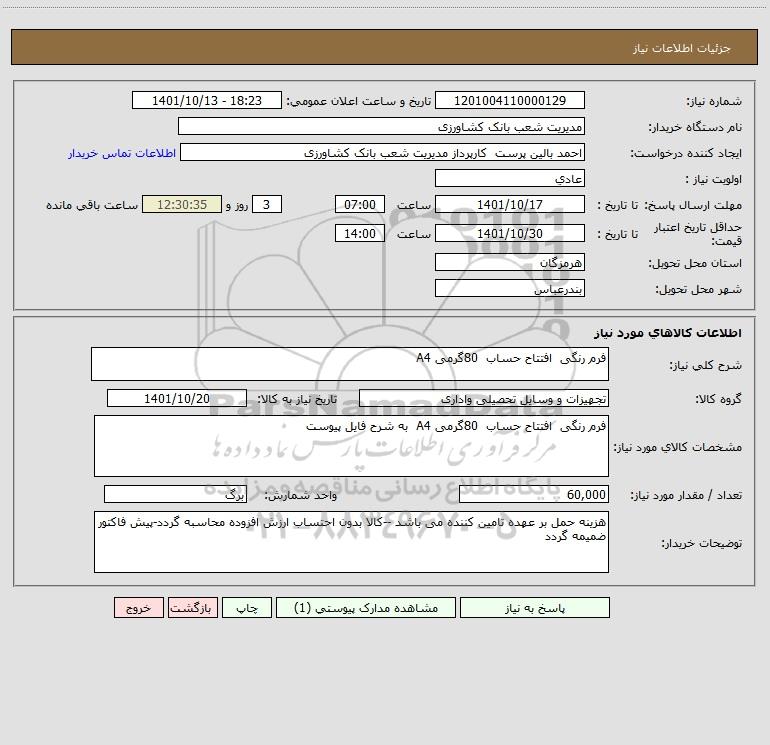The width and height of the screenshot is (770, 745).
Task: Click the quantity field 60,000
Action: pos(534,495)
